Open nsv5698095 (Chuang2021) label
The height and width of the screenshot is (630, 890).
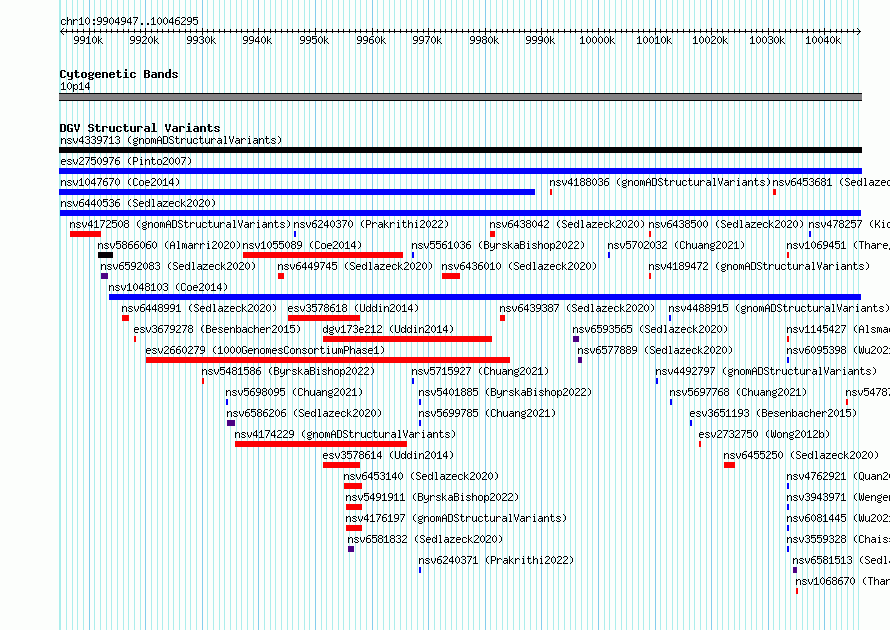click(294, 392)
